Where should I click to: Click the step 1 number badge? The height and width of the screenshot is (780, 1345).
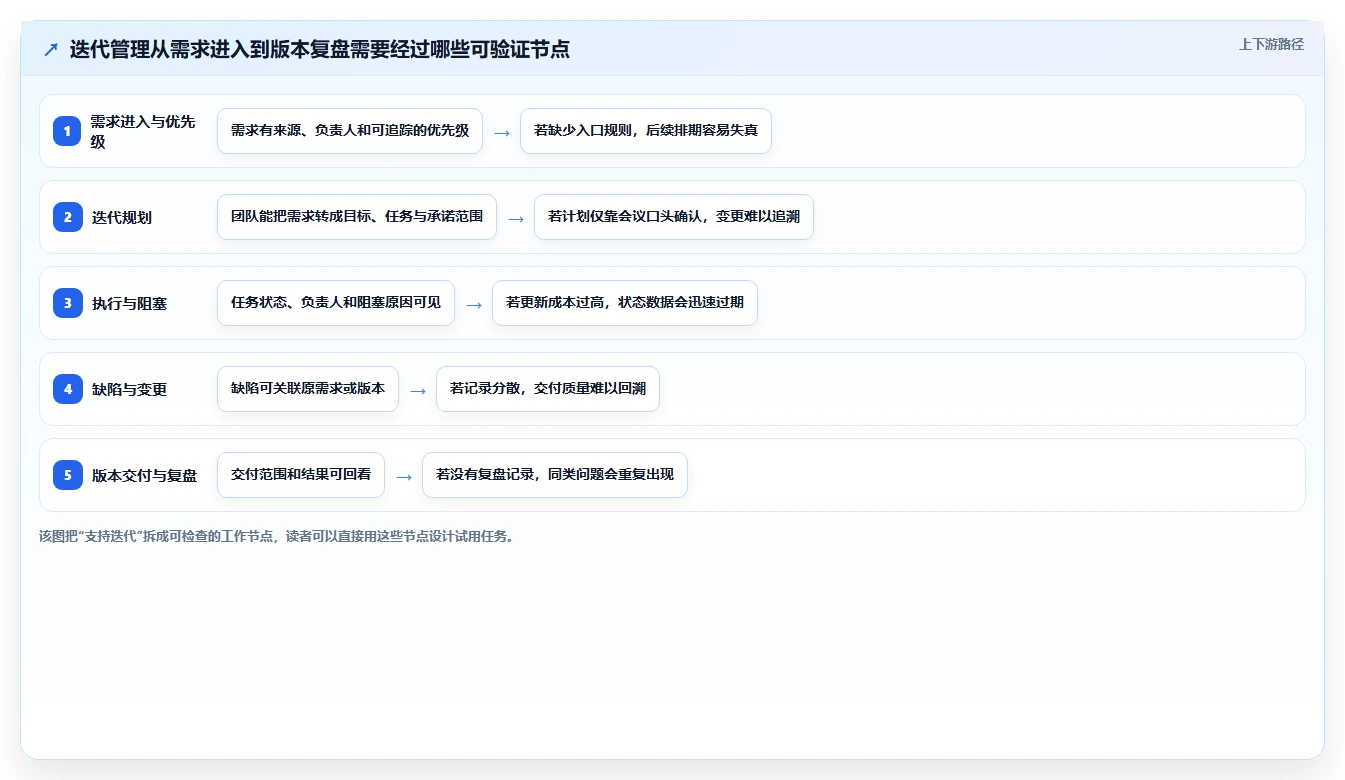coord(68,131)
